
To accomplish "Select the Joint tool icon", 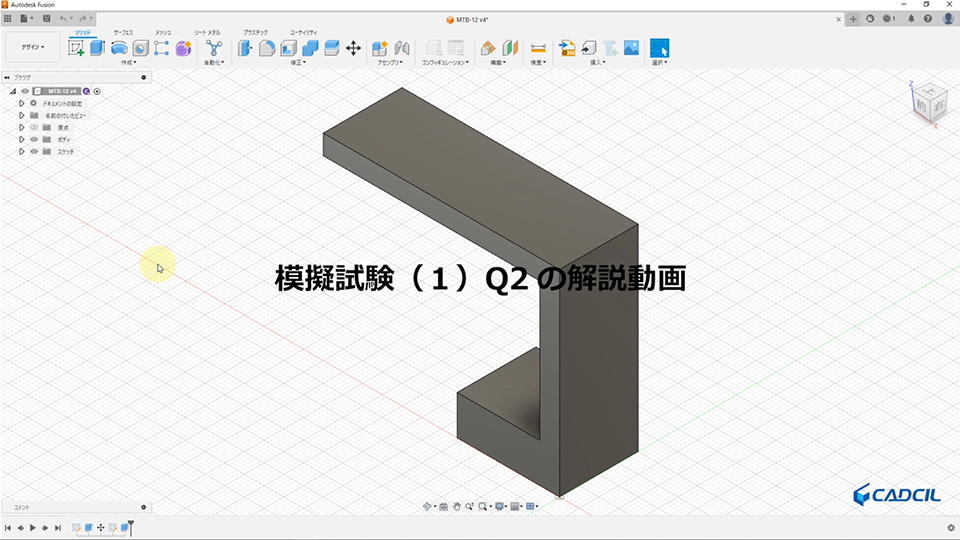I will coord(402,48).
